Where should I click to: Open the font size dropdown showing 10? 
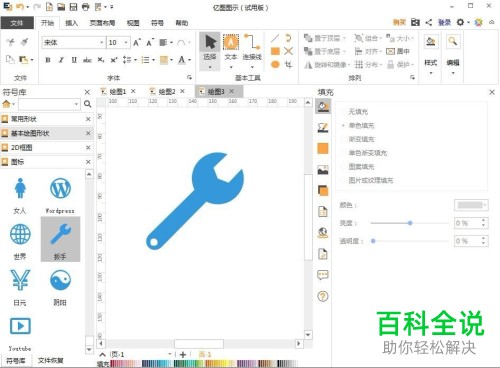click(x=126, y=42)
